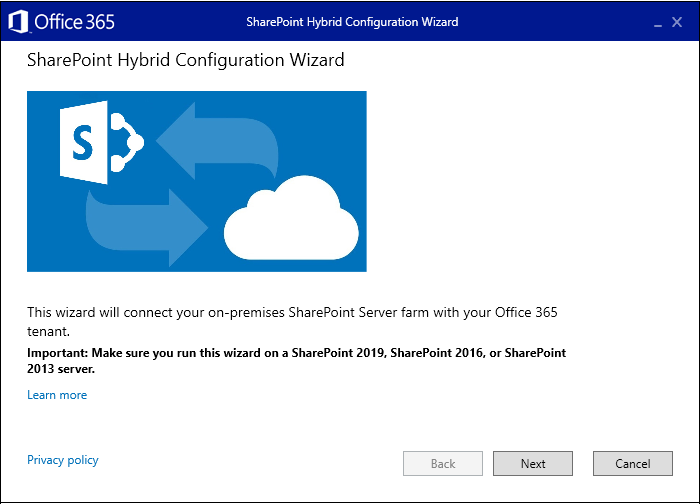This screenshot has height=504, width=700.
Task: Click the right-pointing arrow in the banner
Action: [x=146, y=228]
